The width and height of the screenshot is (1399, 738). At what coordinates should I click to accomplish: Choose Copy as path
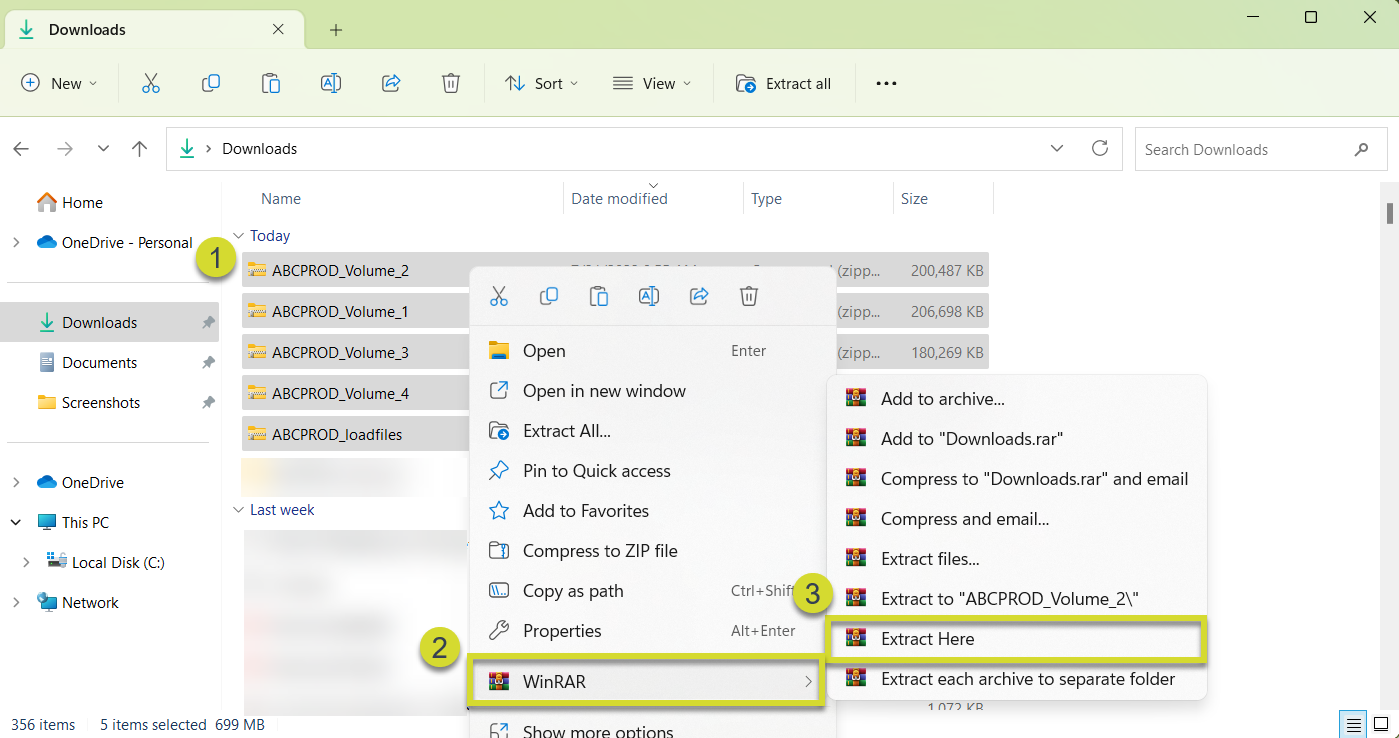click(x=652, y=591)
